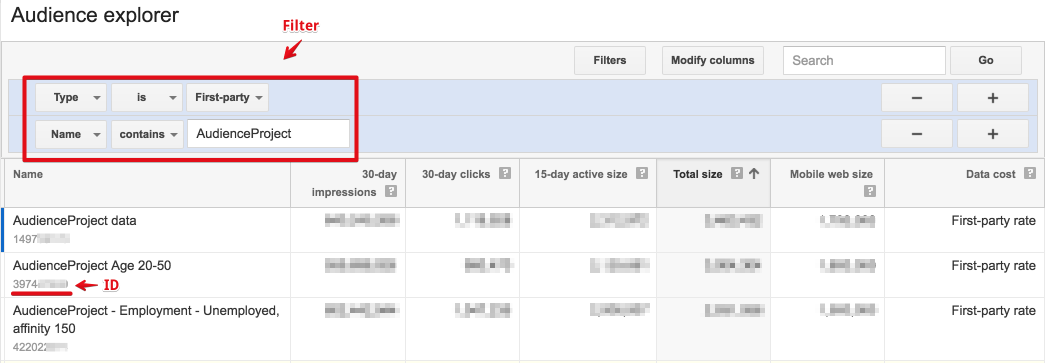Select the 'AudienceProject data' row name
The image size is (1047, 363).
tap(75, 221)
